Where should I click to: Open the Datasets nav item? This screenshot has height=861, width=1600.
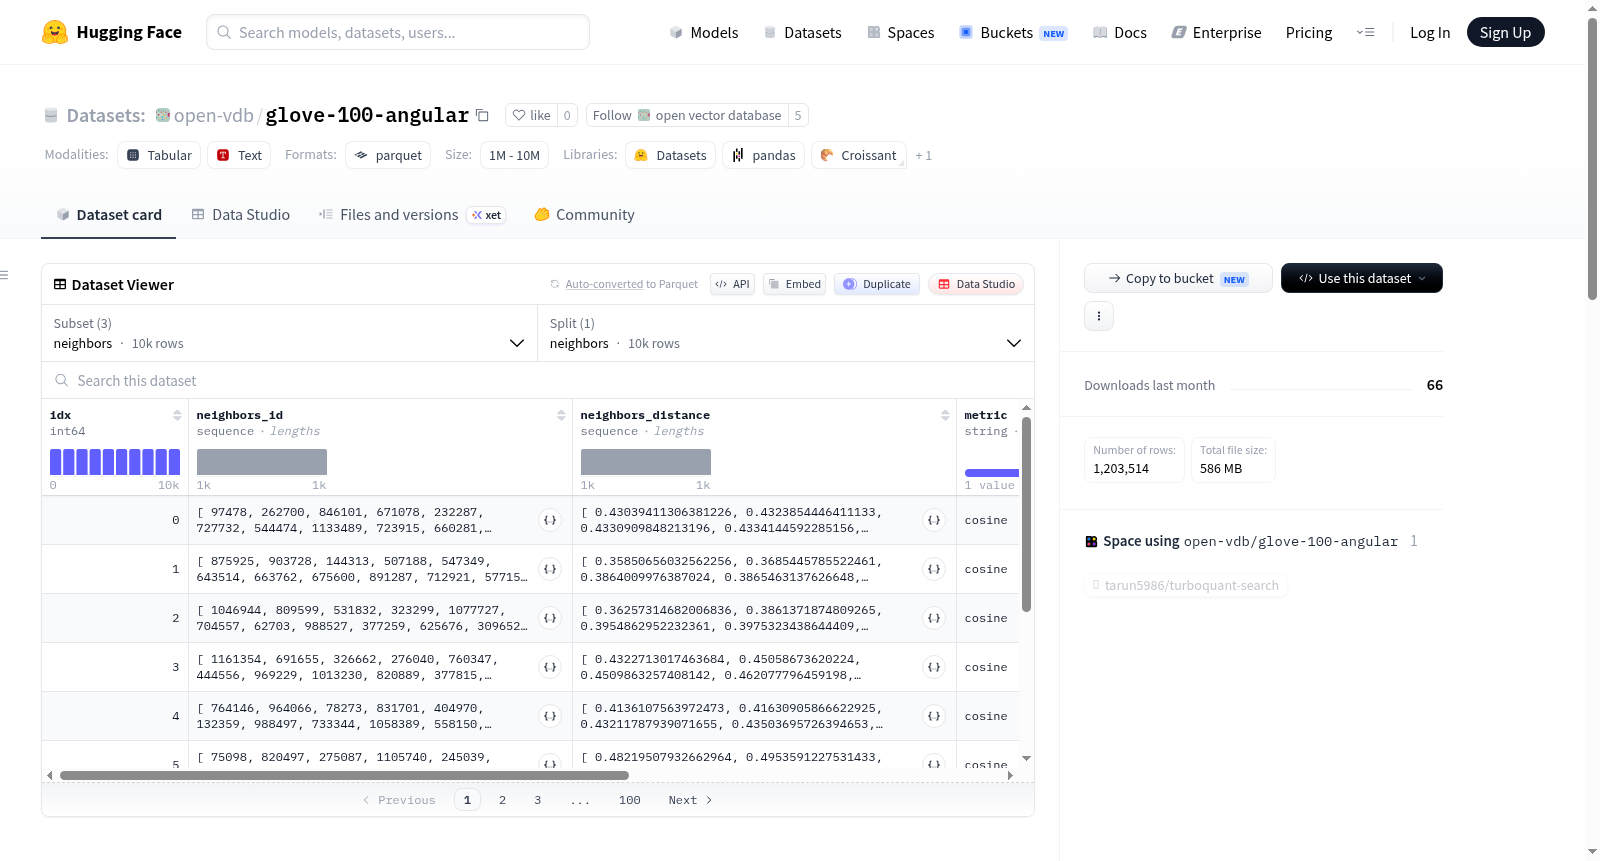tap(803, 32)
